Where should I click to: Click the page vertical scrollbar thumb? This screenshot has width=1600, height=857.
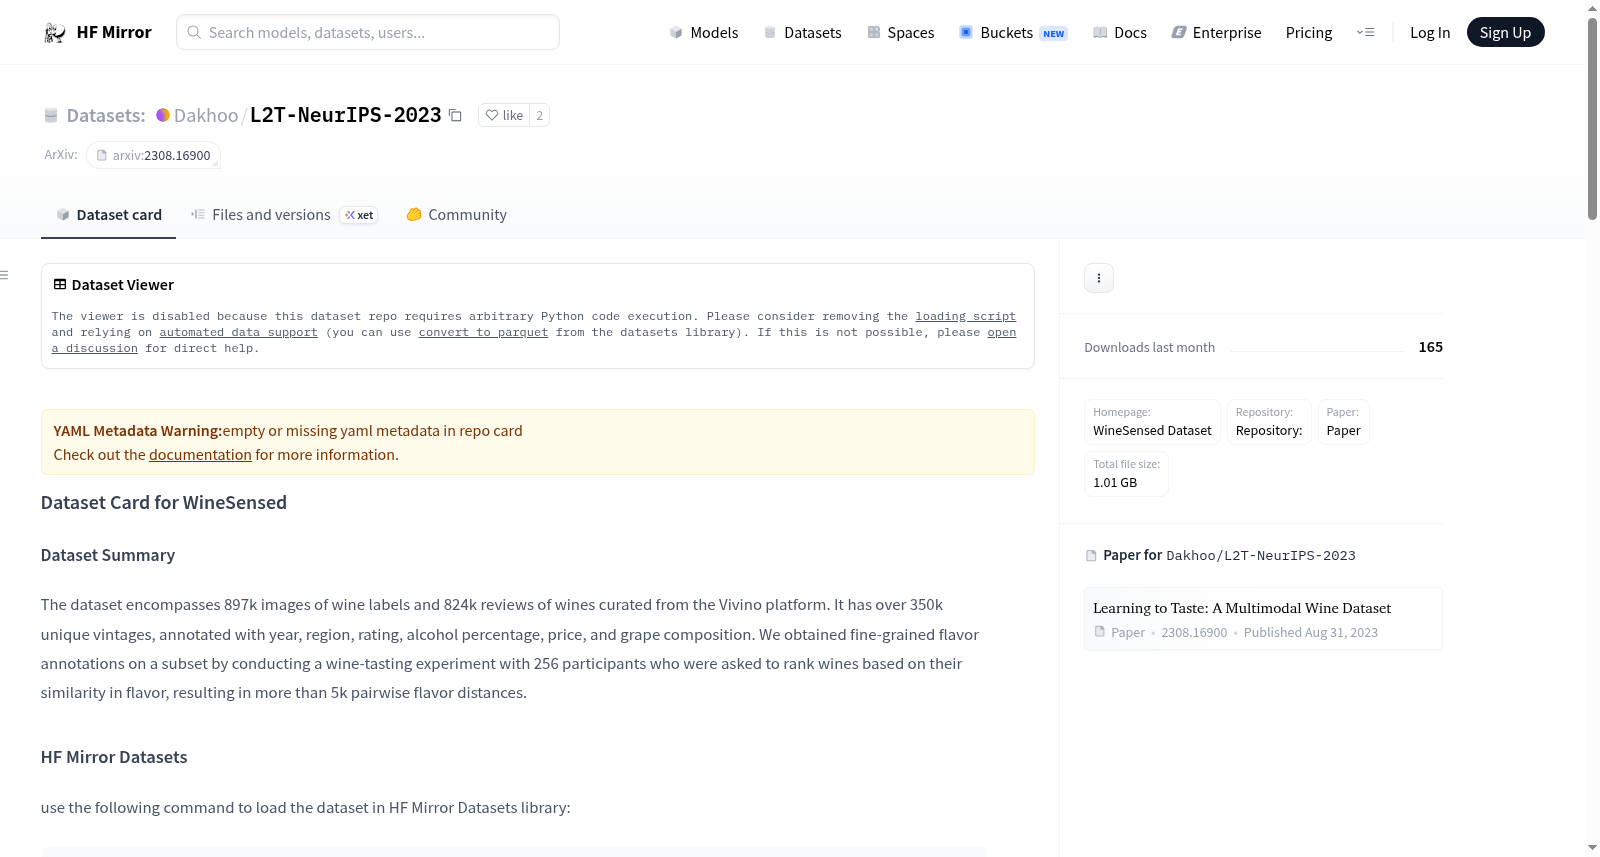click(1592, 118)
